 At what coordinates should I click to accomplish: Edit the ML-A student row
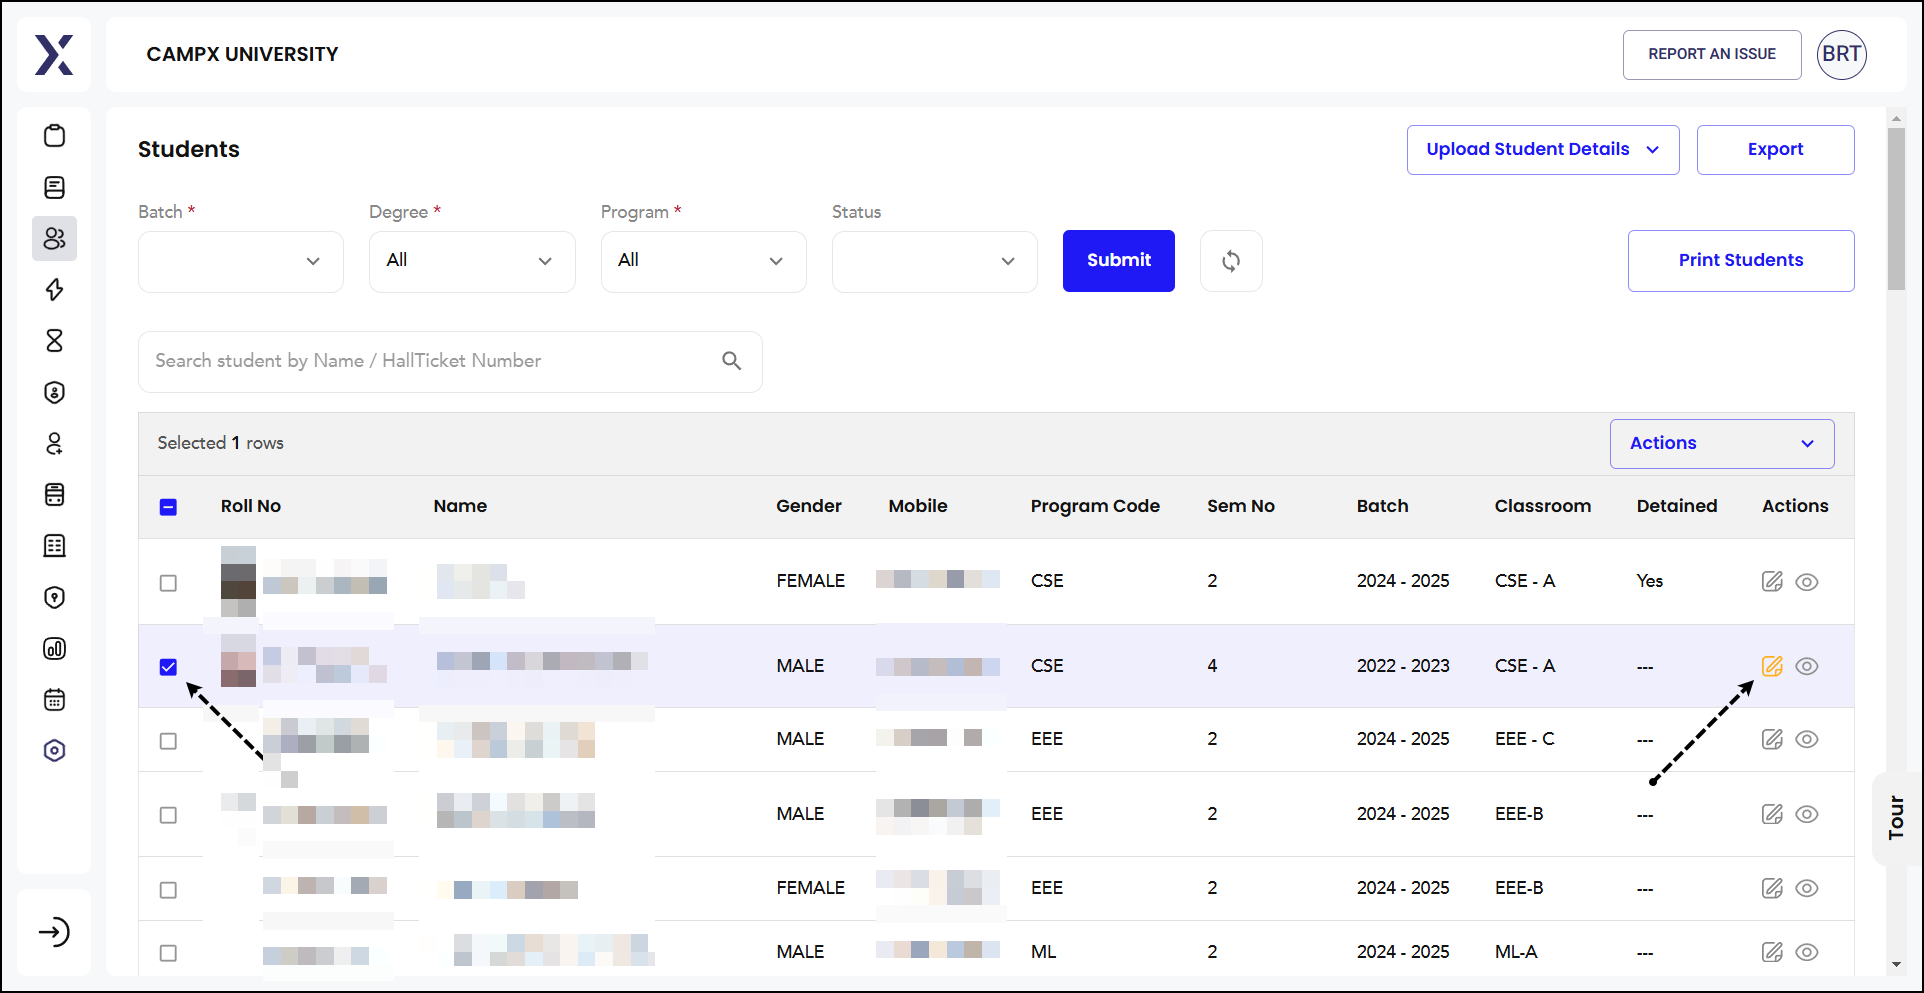pyautogui.click(x=1772, y=952)
